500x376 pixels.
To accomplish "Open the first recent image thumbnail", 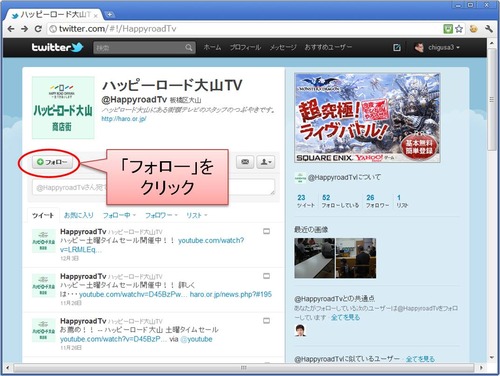I will coord(314,258).
